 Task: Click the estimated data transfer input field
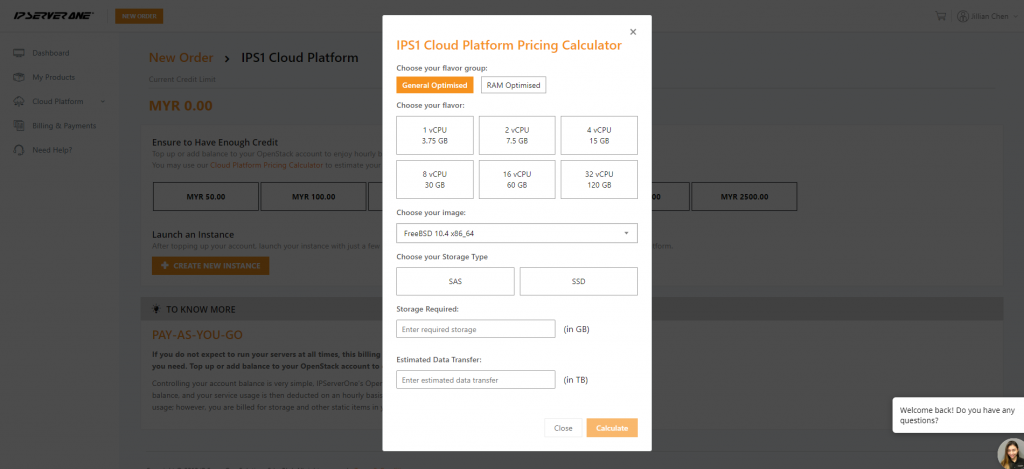pos(475,380)
